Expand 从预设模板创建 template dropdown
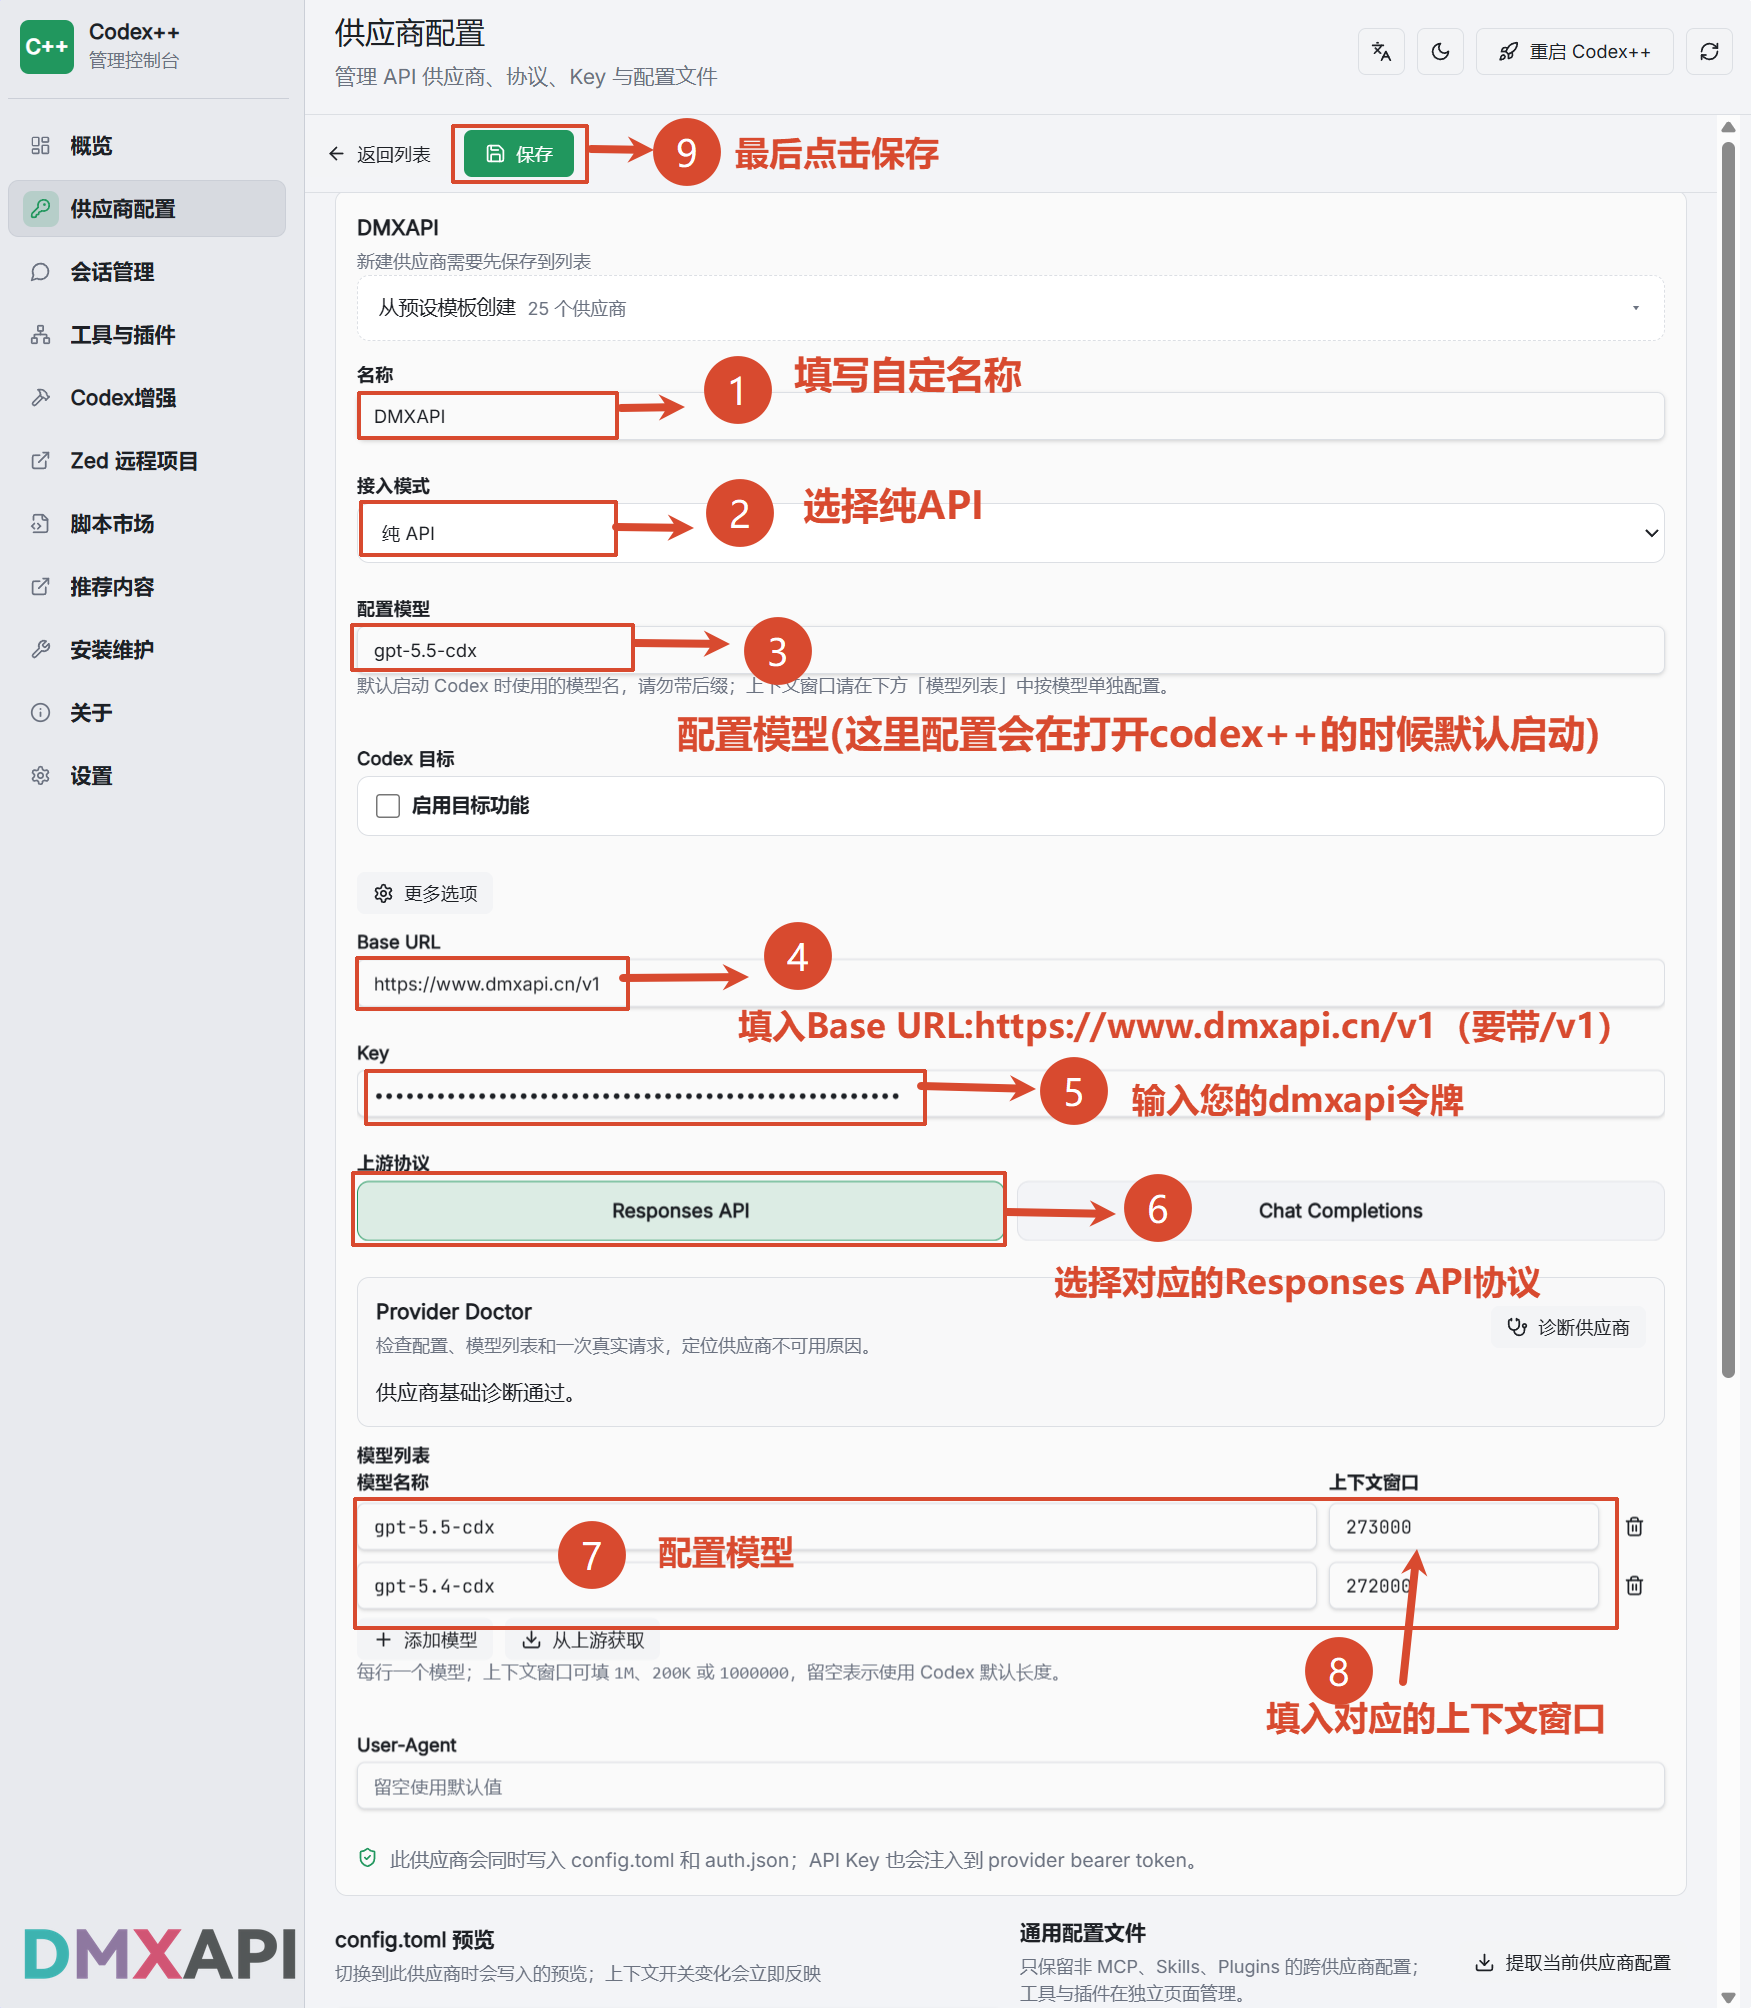The width and height of the screenshot is (1751, 2008). [x=1010, y=308]
